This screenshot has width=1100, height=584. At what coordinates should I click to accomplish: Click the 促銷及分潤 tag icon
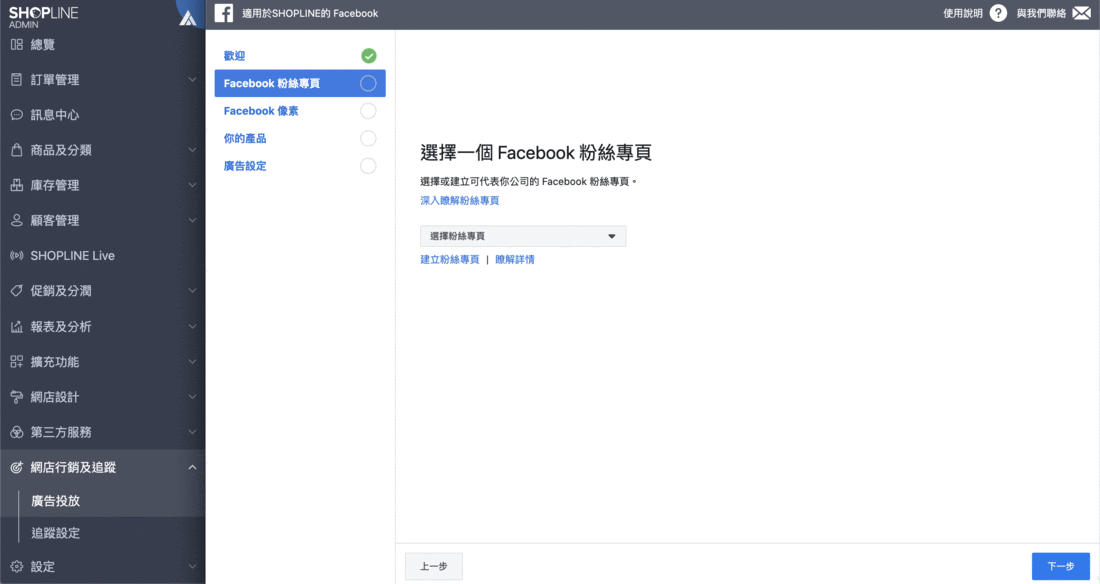17,291
